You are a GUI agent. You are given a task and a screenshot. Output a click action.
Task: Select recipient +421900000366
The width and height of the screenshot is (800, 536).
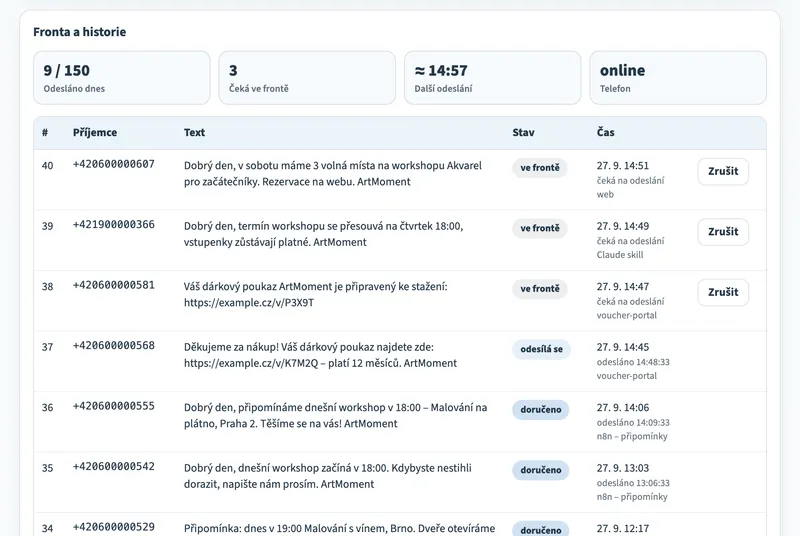[114, 224]
